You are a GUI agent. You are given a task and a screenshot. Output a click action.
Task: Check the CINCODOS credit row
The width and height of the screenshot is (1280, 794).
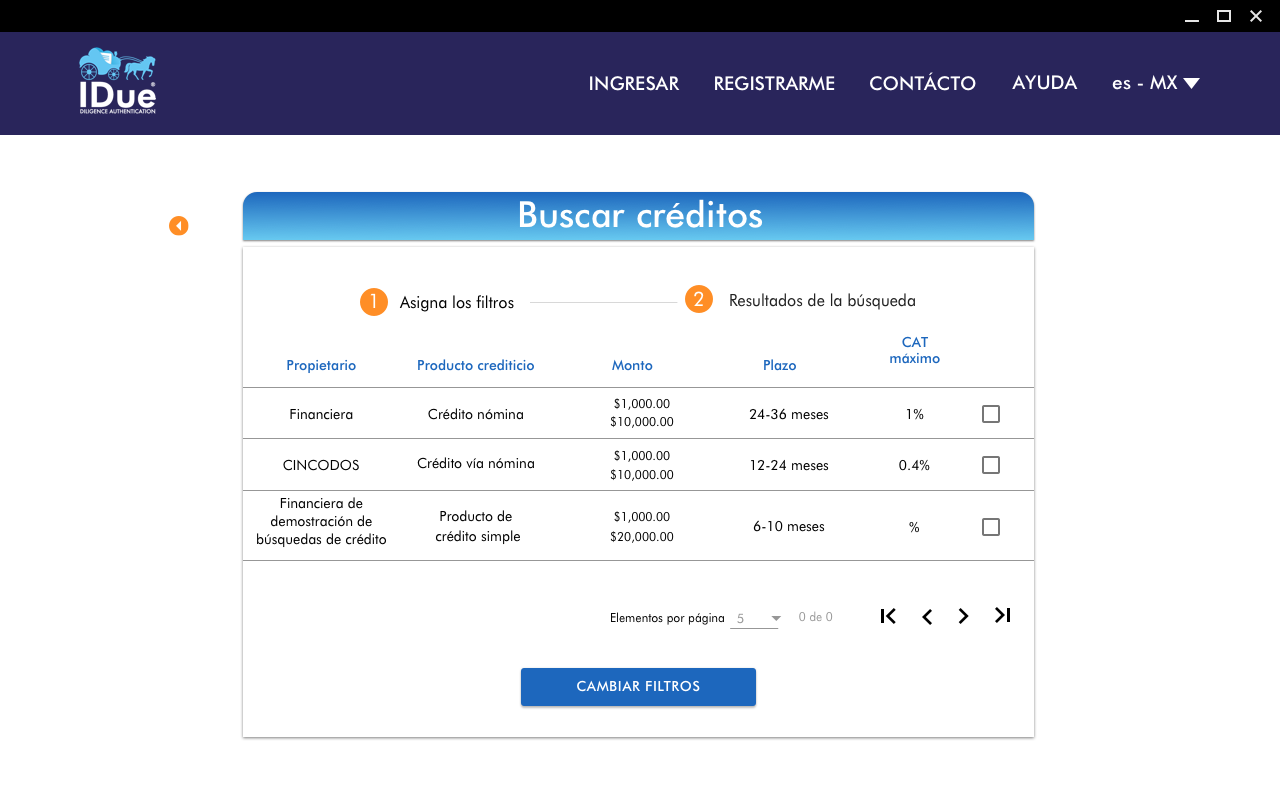[x=991, y=465]
